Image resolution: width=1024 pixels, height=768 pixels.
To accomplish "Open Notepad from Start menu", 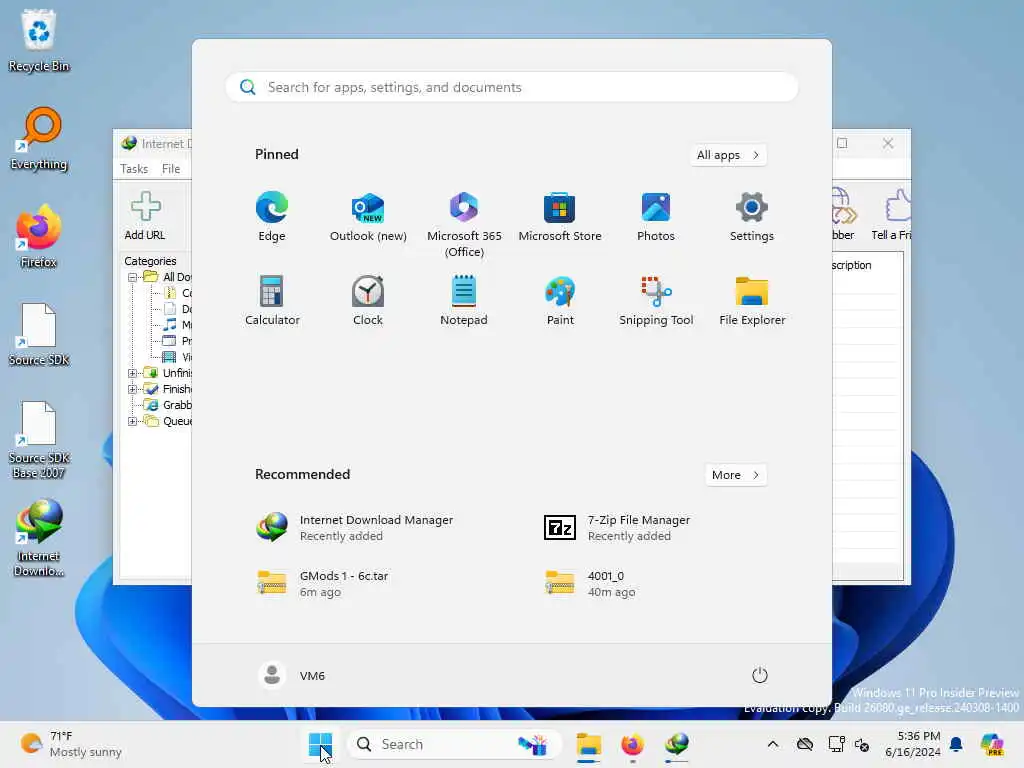I will click(x=464, y=300).
